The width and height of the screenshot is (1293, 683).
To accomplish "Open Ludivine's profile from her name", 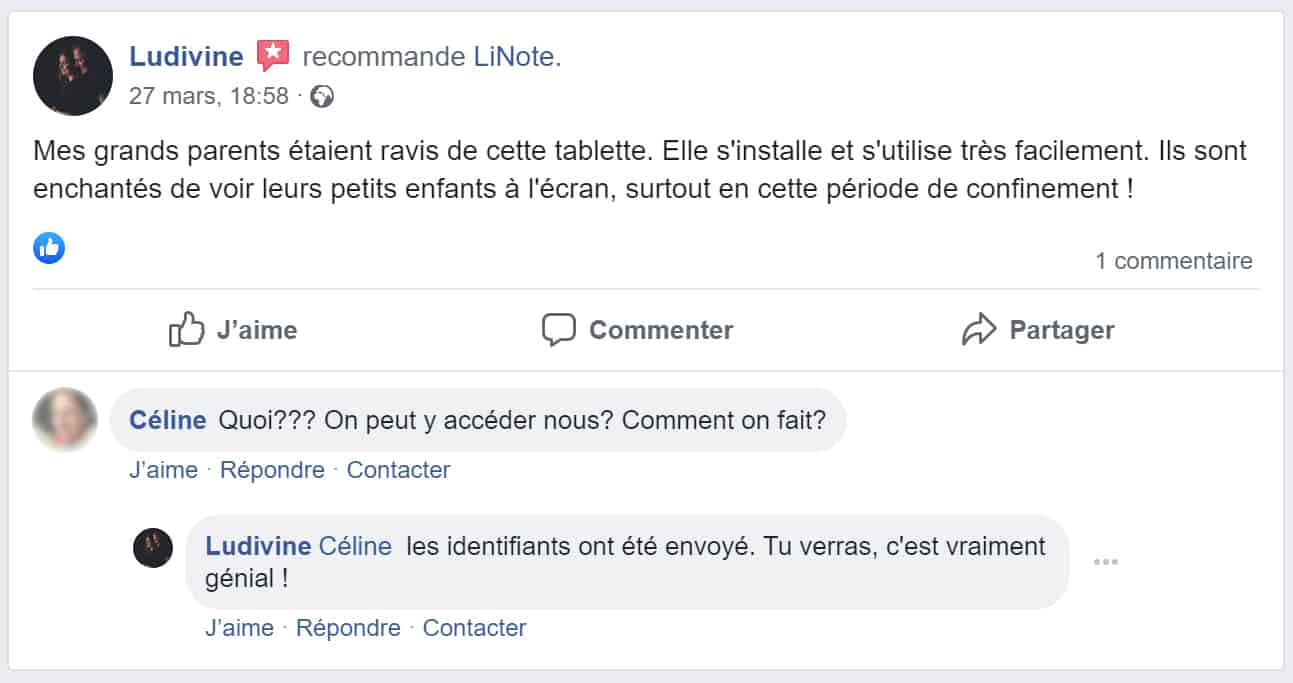I will click(185, 56).
